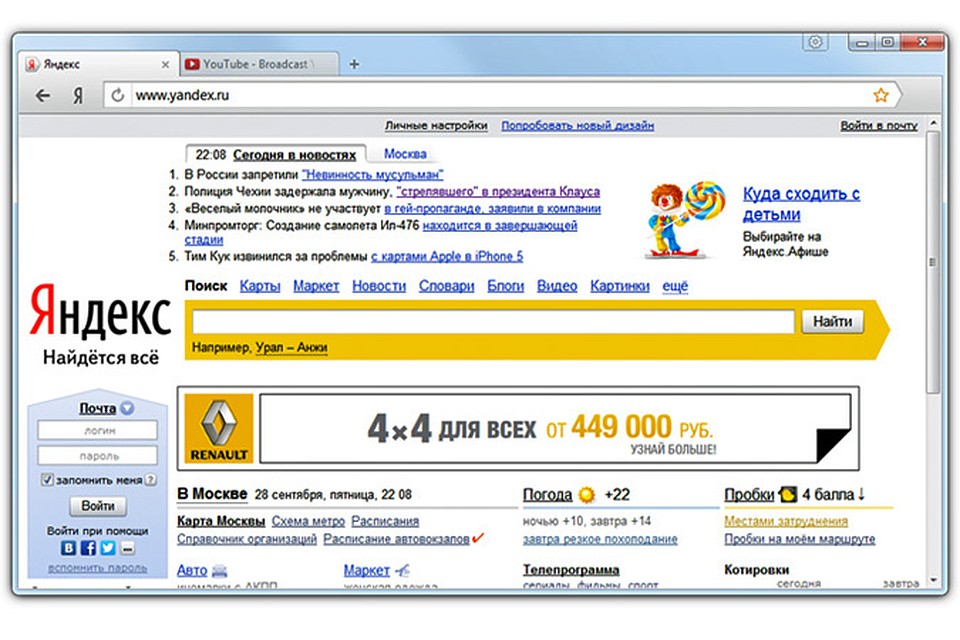Open a new tab with the plus button
Image resolution: width=960 pixels, height=640 pixels.
354,64
